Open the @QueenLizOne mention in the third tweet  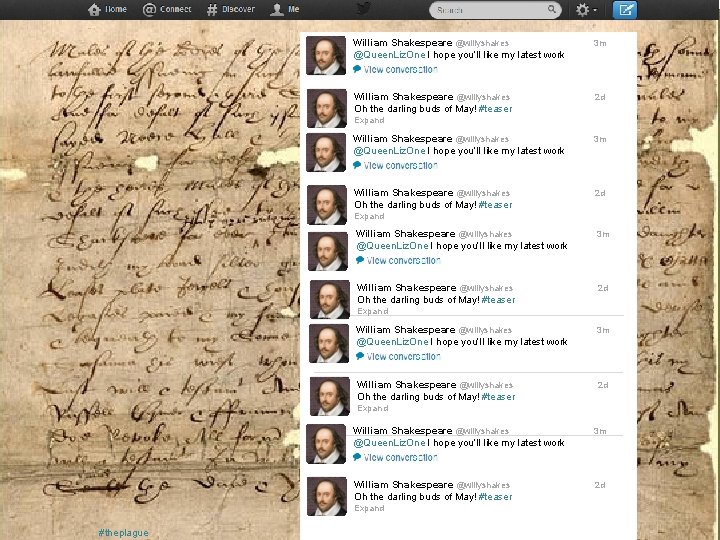click(389, 151)
